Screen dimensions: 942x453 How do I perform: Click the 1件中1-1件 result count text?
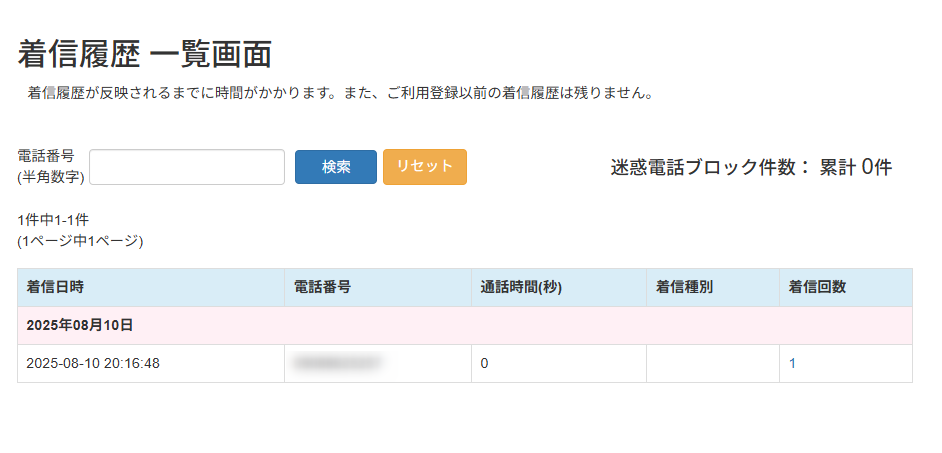(x=53, y=220)
